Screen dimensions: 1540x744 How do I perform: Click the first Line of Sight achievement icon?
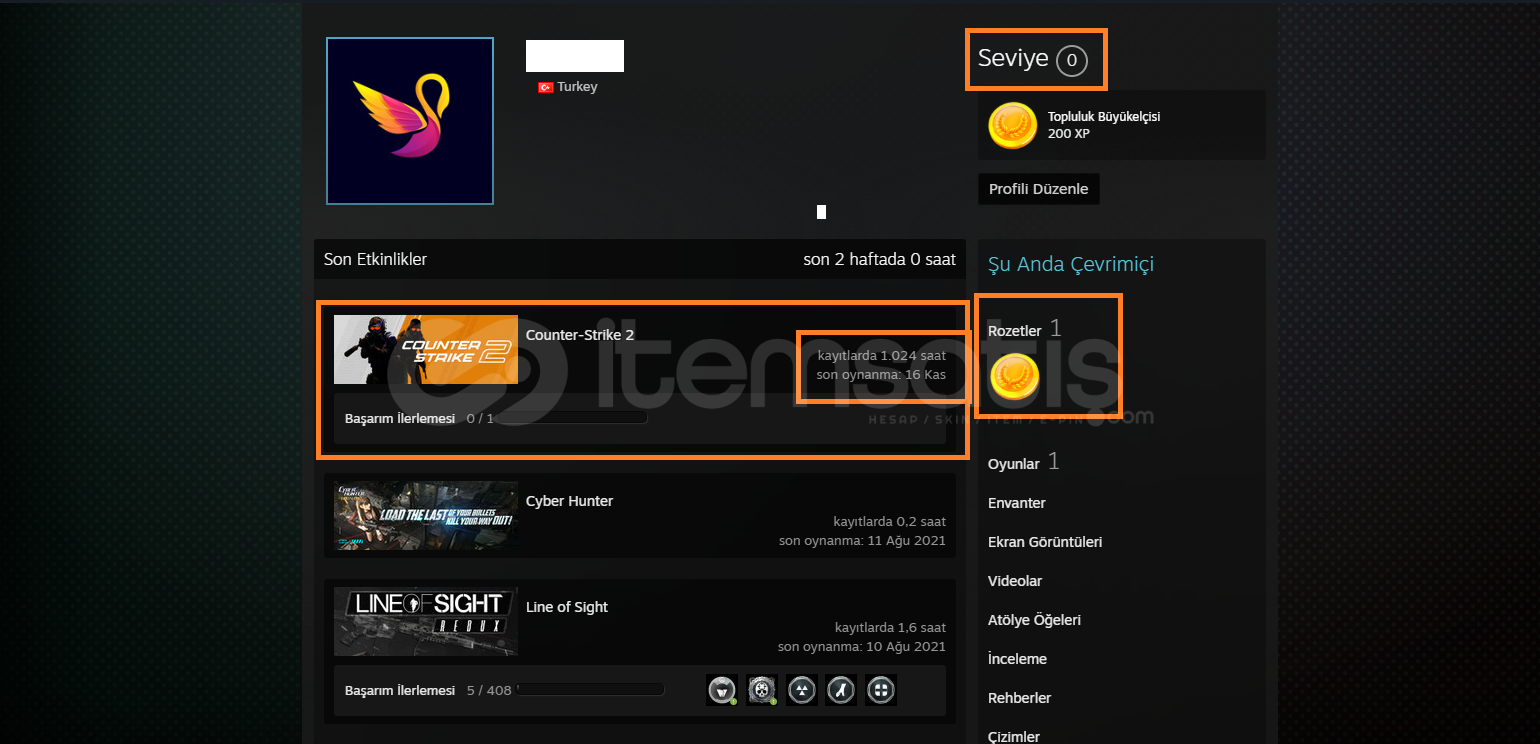point(722,690)
